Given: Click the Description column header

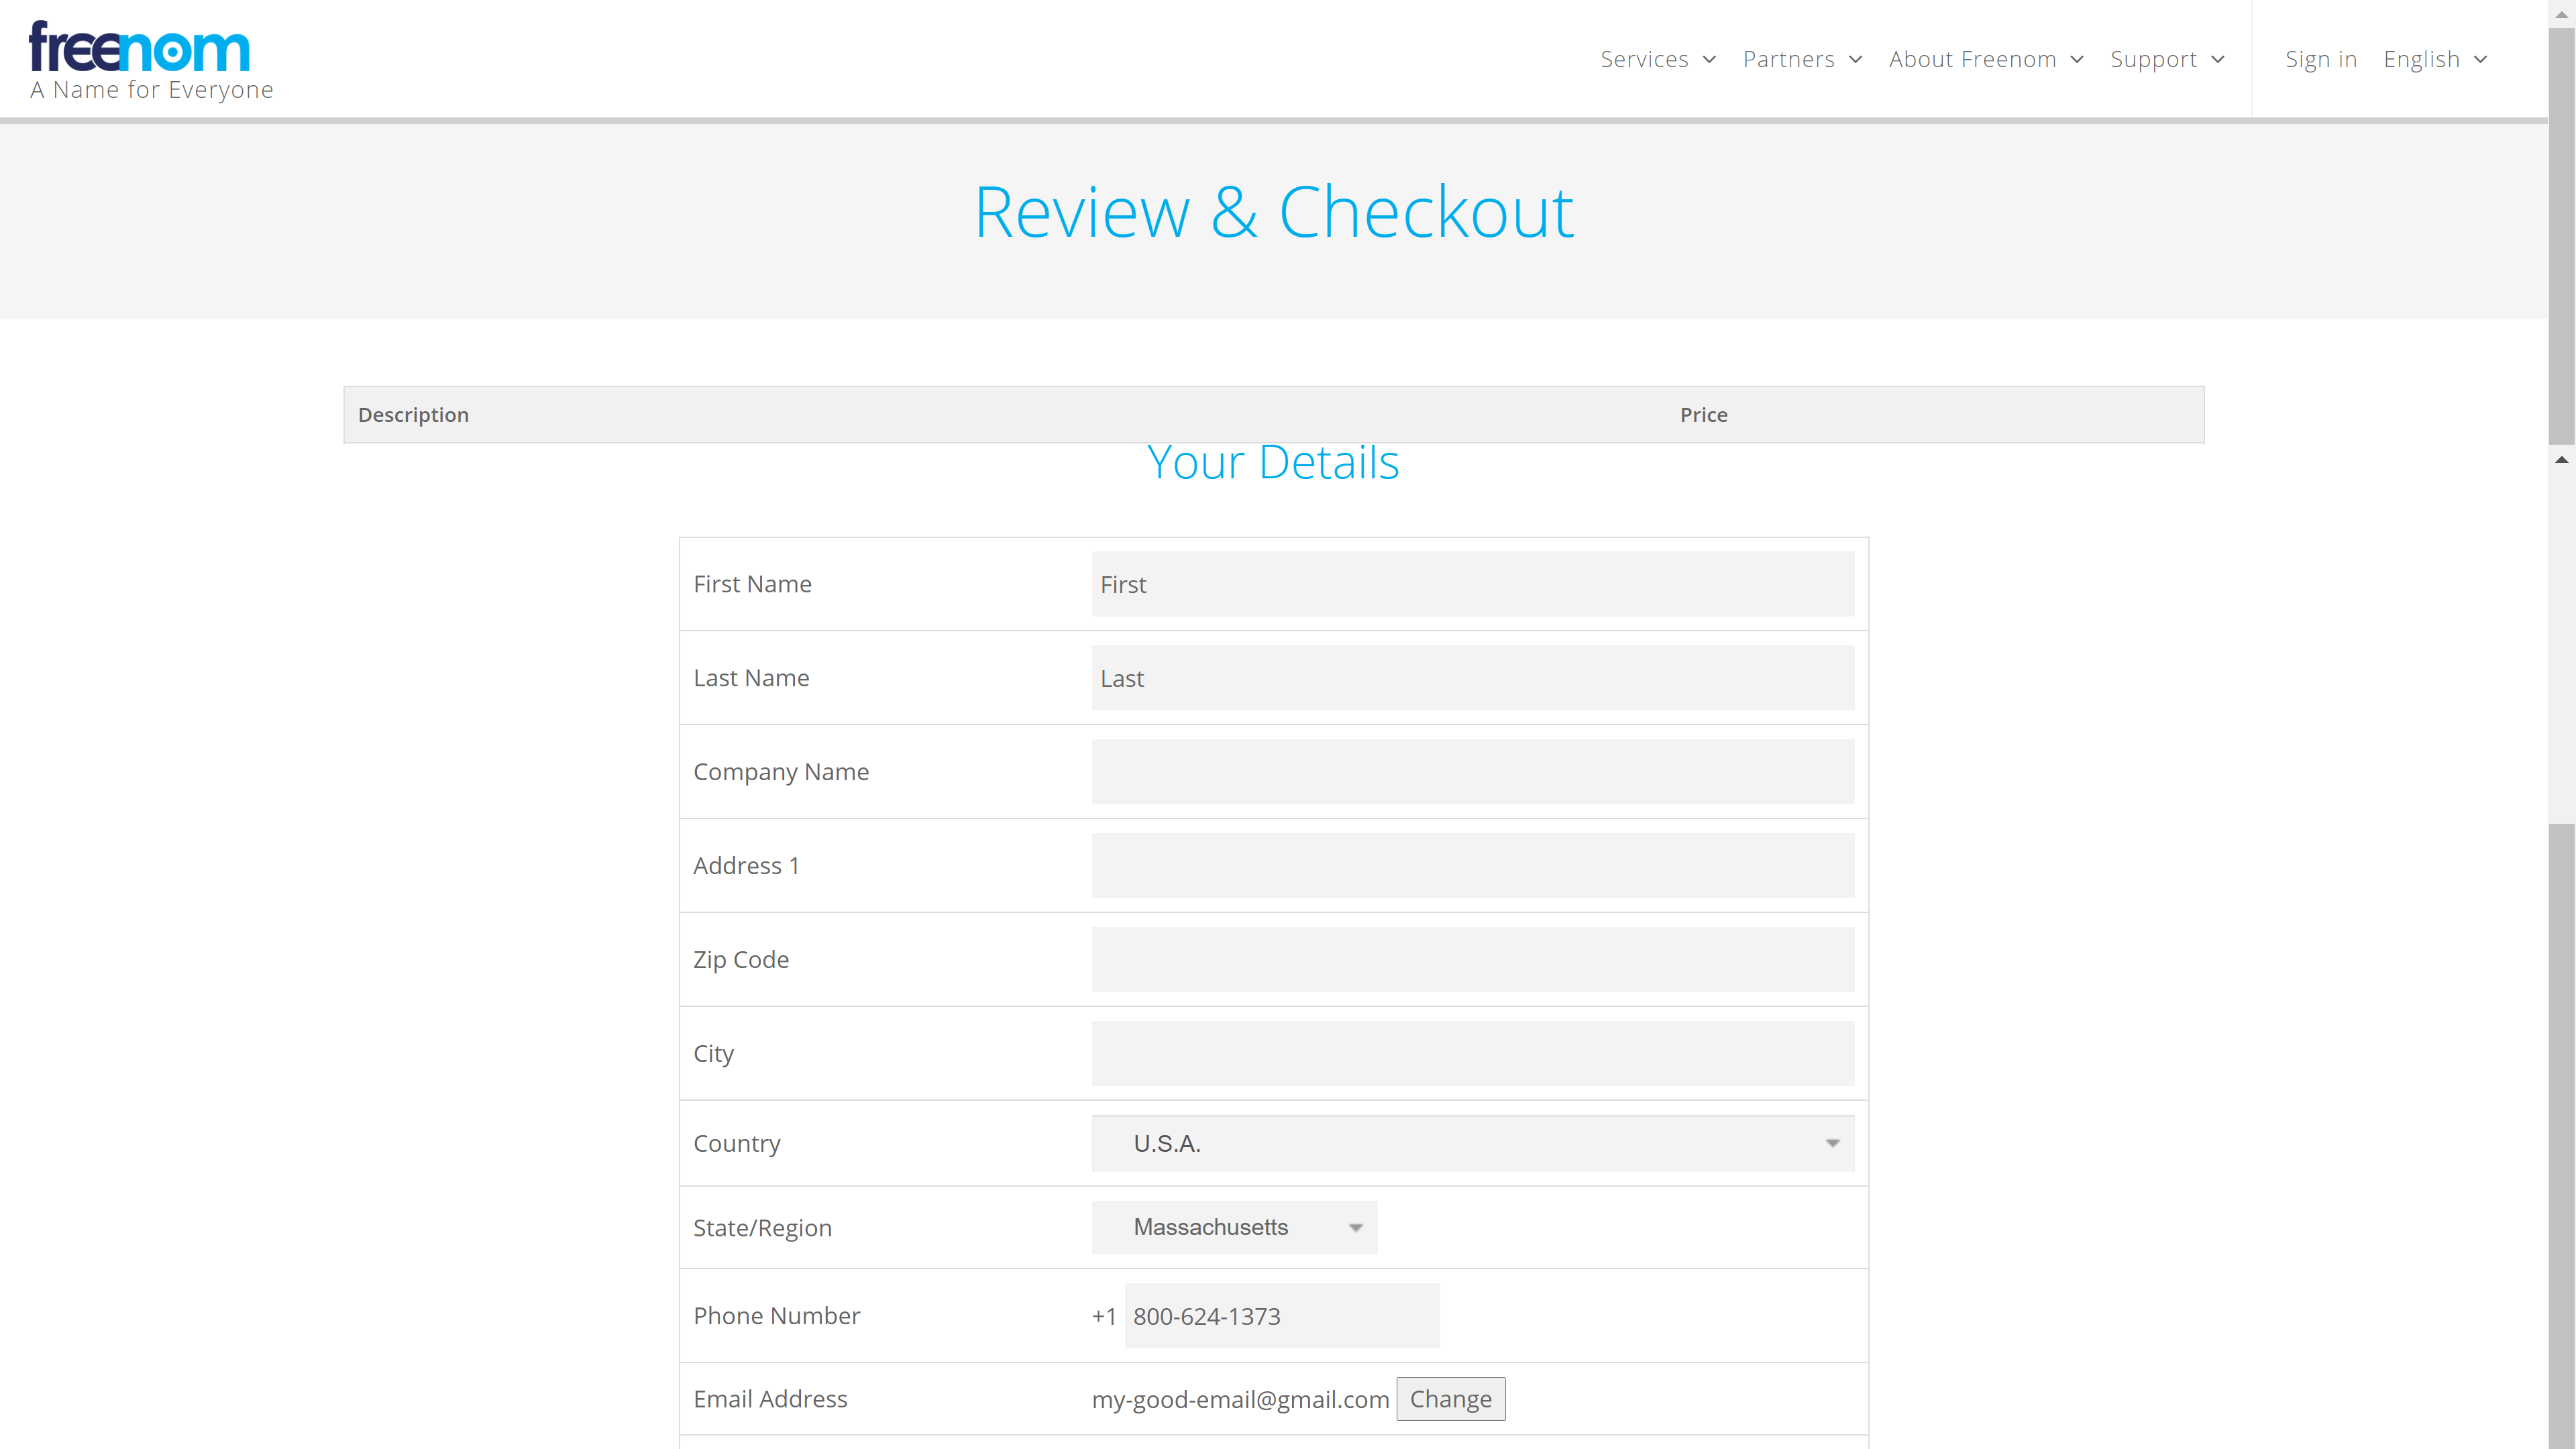Looking at the screenshot, I should point(413,415).
